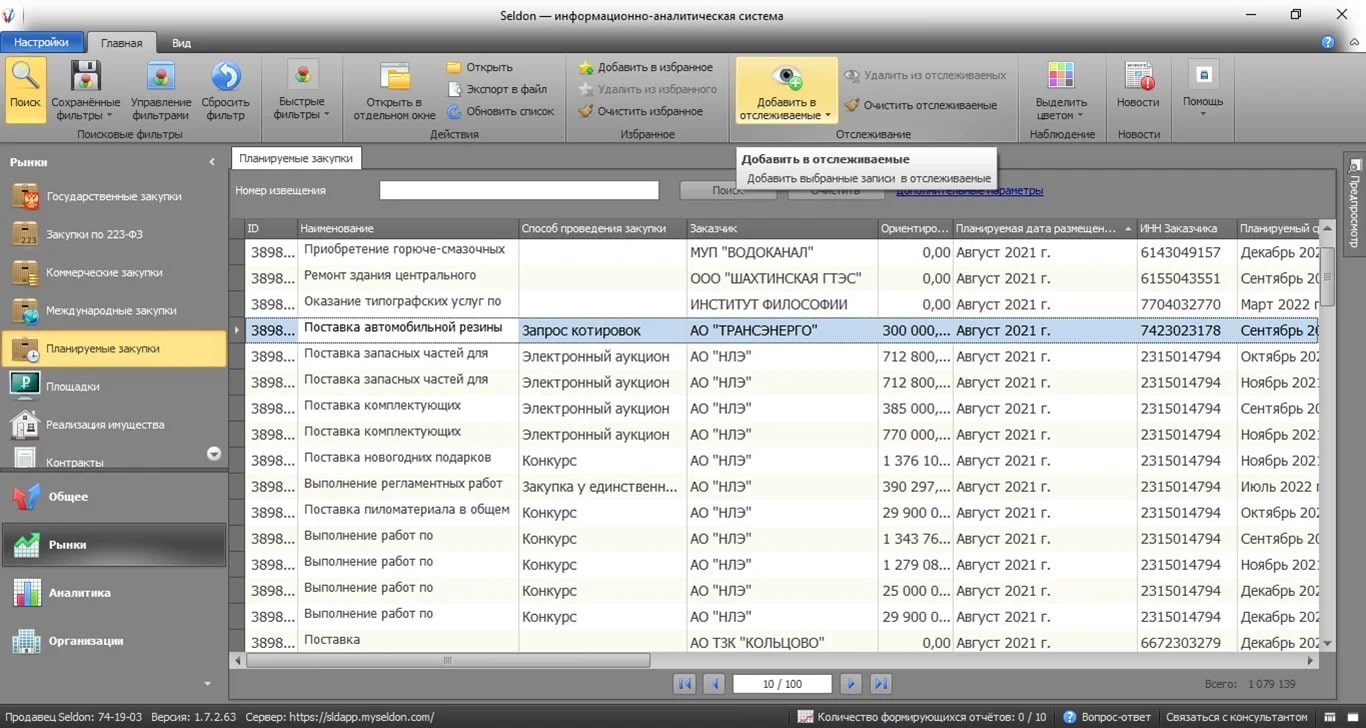Viewport: 1366px width, 728px height.
Task: Click Очистить отслеживаемые item
Action: pyautogui.click(x=920, y=105)
